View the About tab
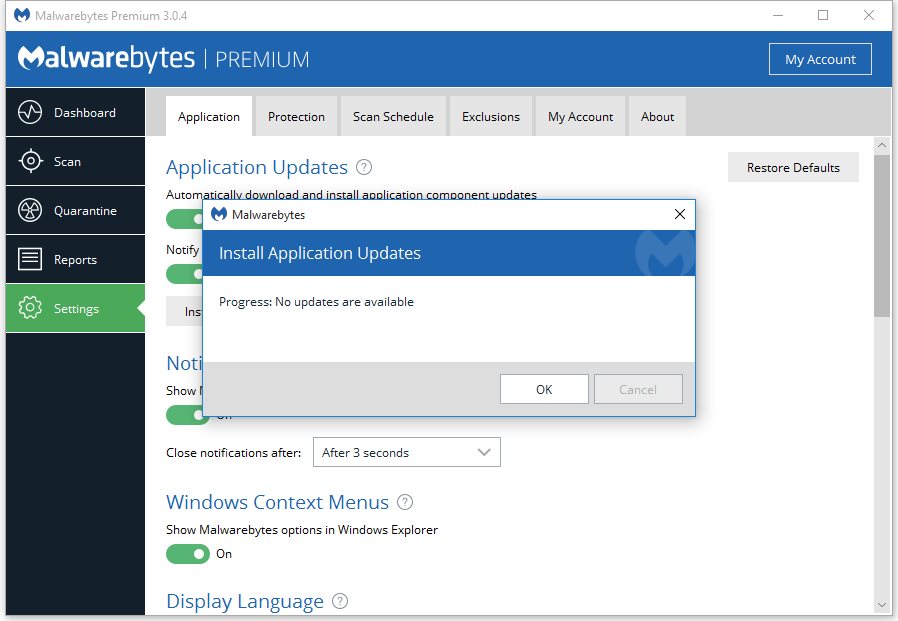The width and height of the screenshot is (898, 621). [657, 116]
